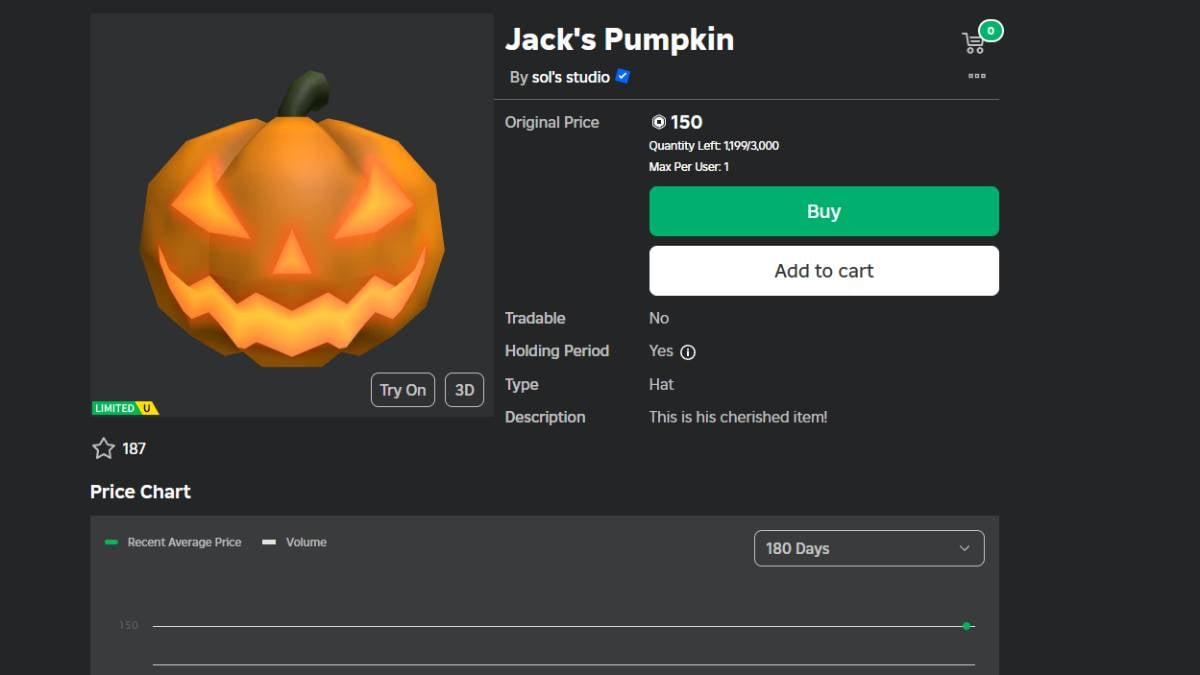This screenshot has width=1200, height=675.
Task: Open the shopping cart icon
Action: (972, 43)
